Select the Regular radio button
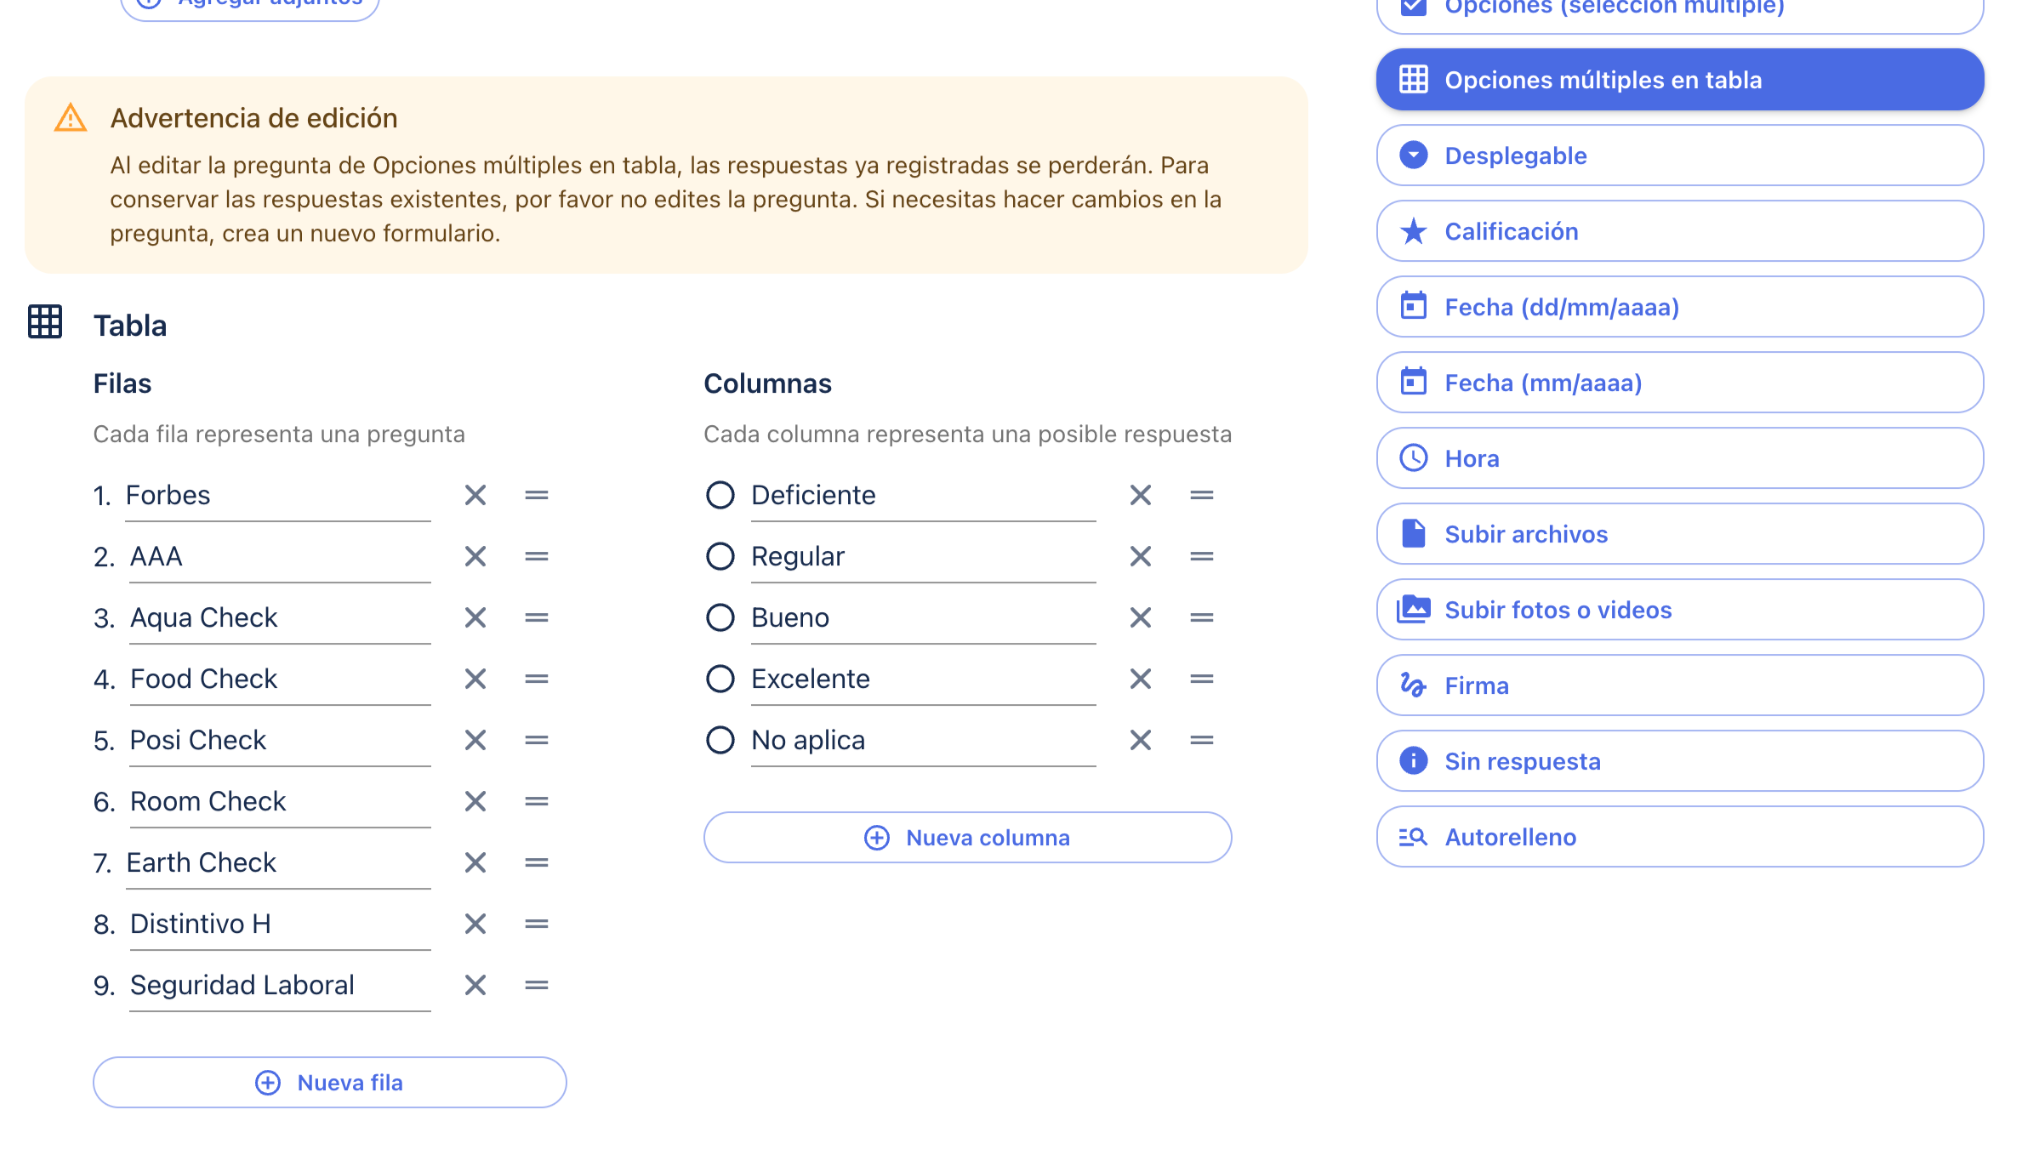This screenshot has width=2020, height=1162. tap(720, 556)
